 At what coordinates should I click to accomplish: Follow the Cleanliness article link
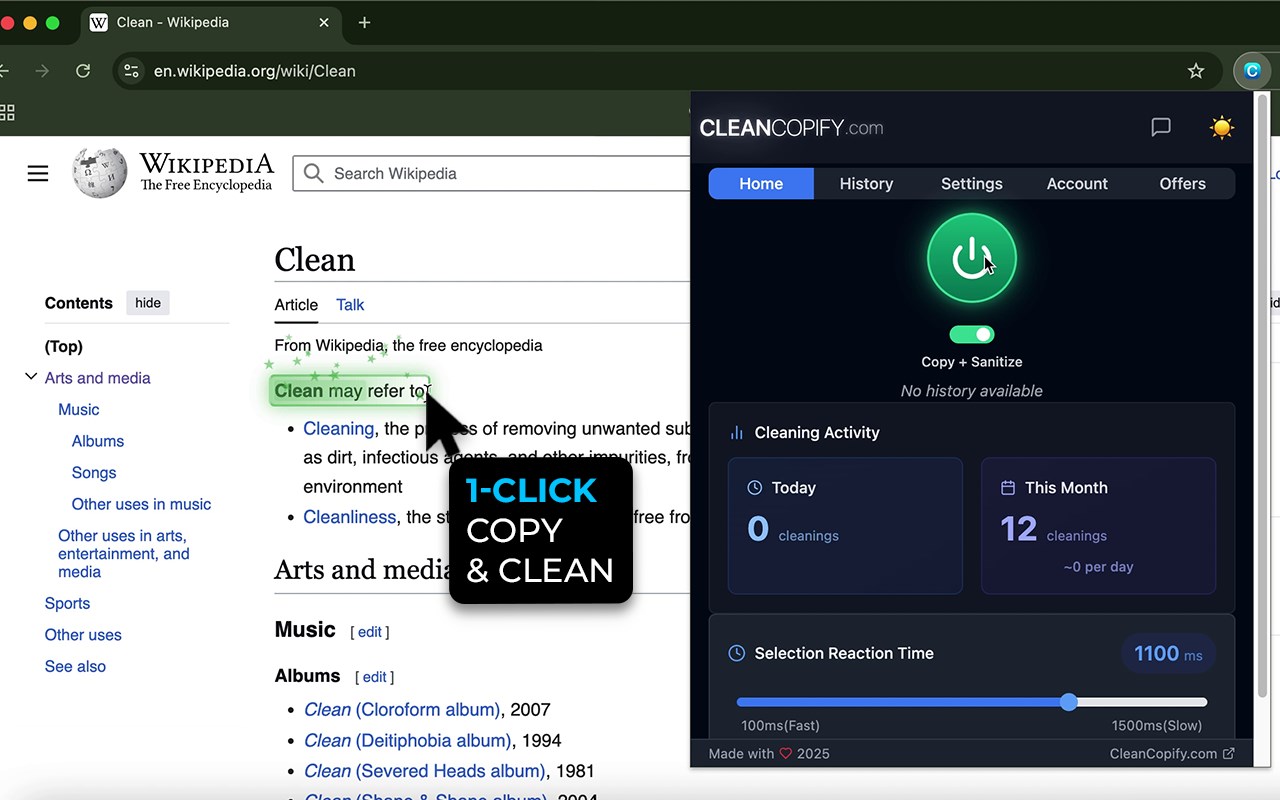350,517
